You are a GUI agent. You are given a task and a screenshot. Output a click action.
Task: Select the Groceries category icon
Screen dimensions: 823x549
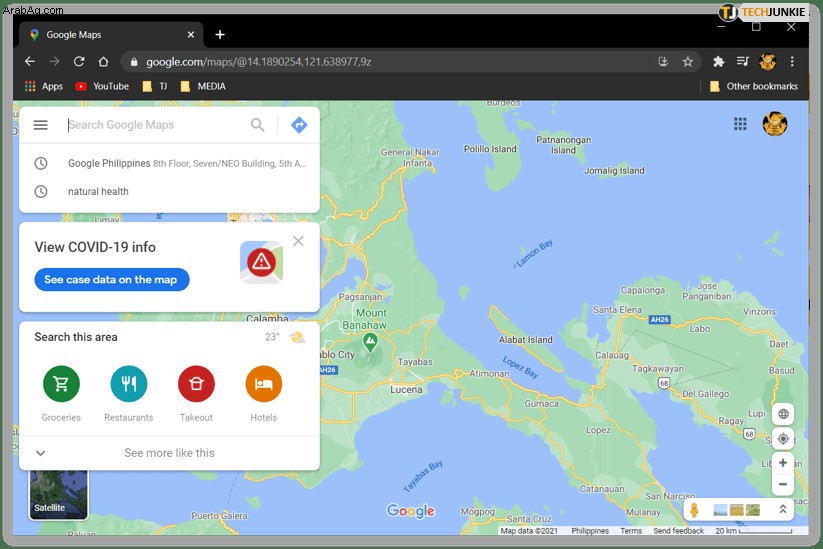[x=61, y=384]
